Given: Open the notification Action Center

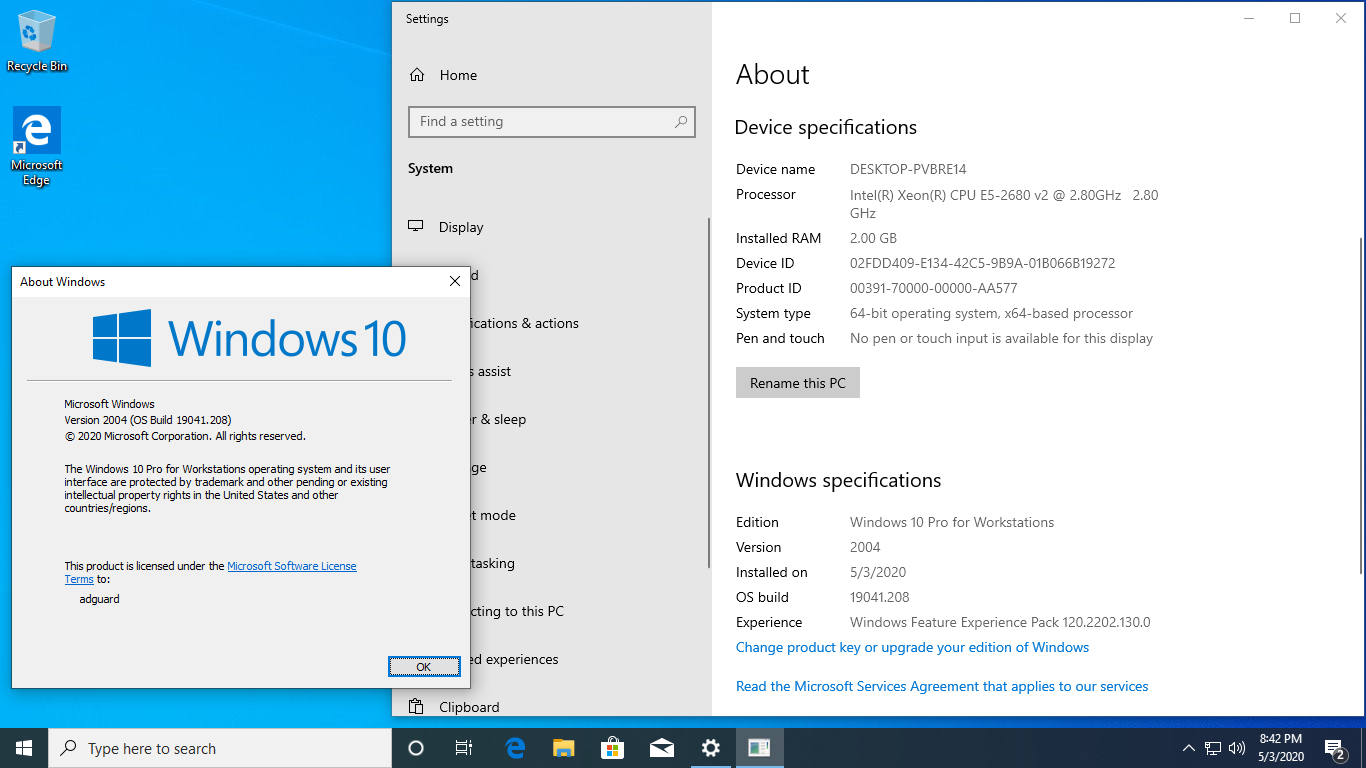Looking at the screenshot, I should (x=1334, y=748).
